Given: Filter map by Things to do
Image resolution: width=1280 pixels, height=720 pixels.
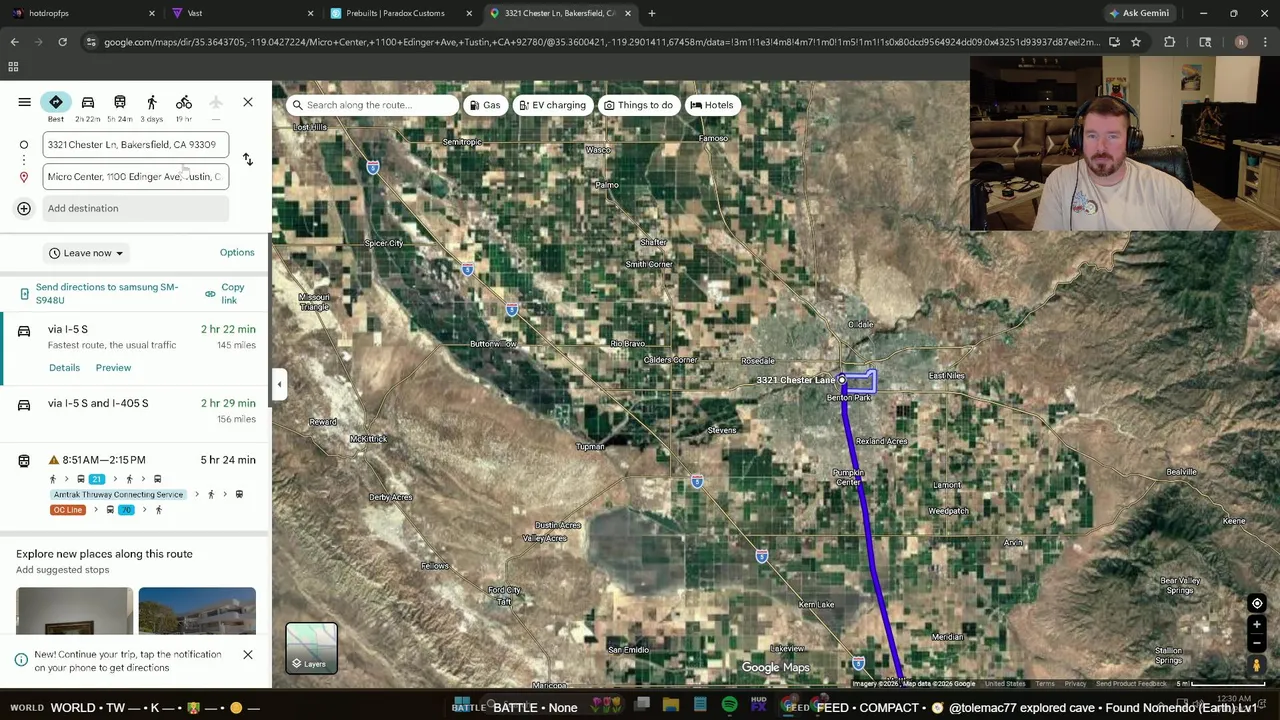Looking at the screenshot, I should [638, 105].
